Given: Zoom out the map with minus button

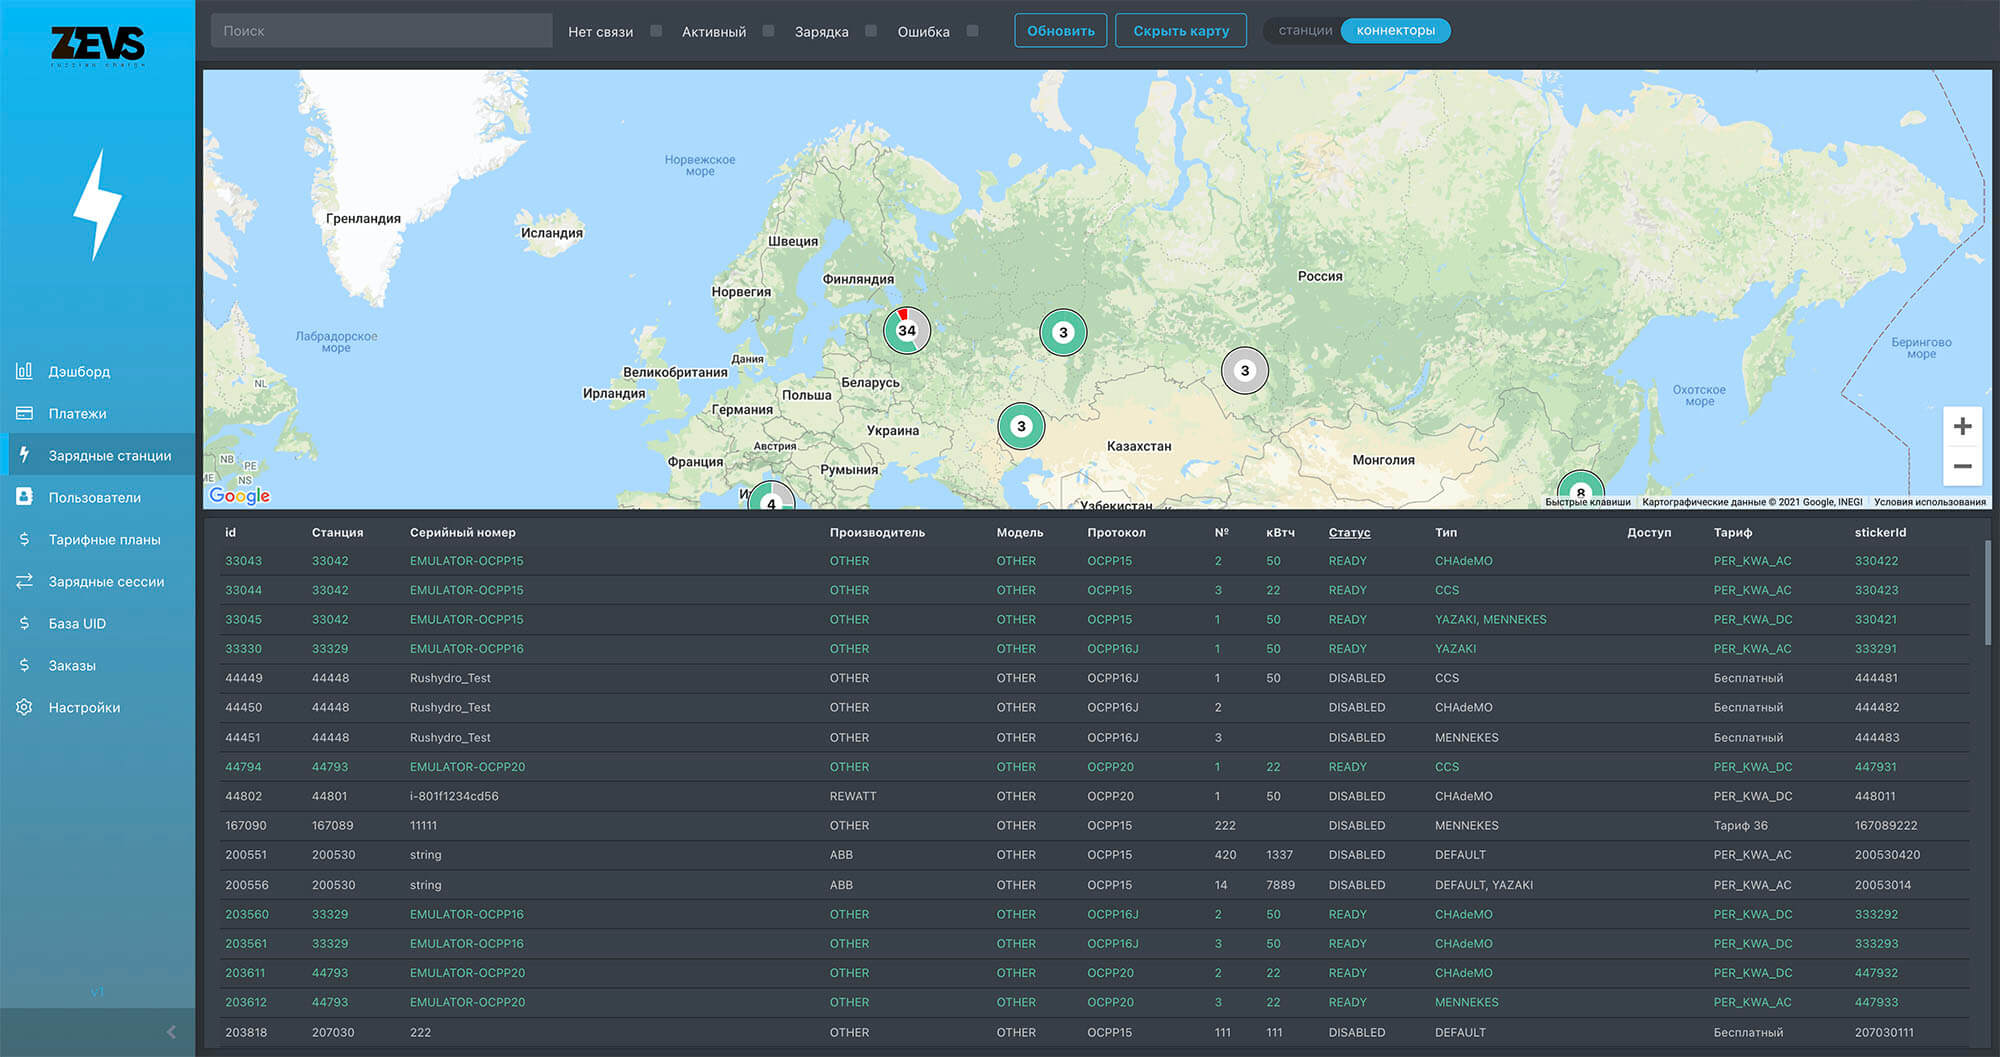Looking at the screenshot, I should tap(1962, 466).
